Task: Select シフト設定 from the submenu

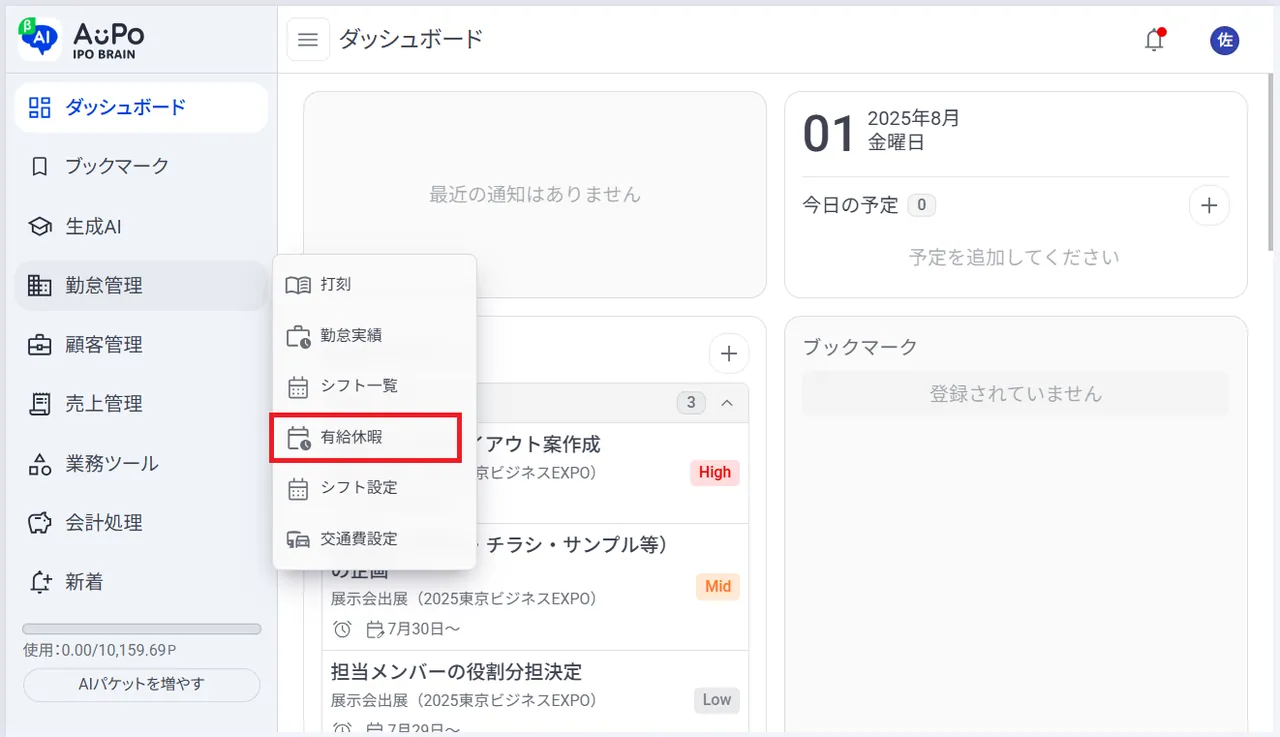Action: tap(374, 488)
